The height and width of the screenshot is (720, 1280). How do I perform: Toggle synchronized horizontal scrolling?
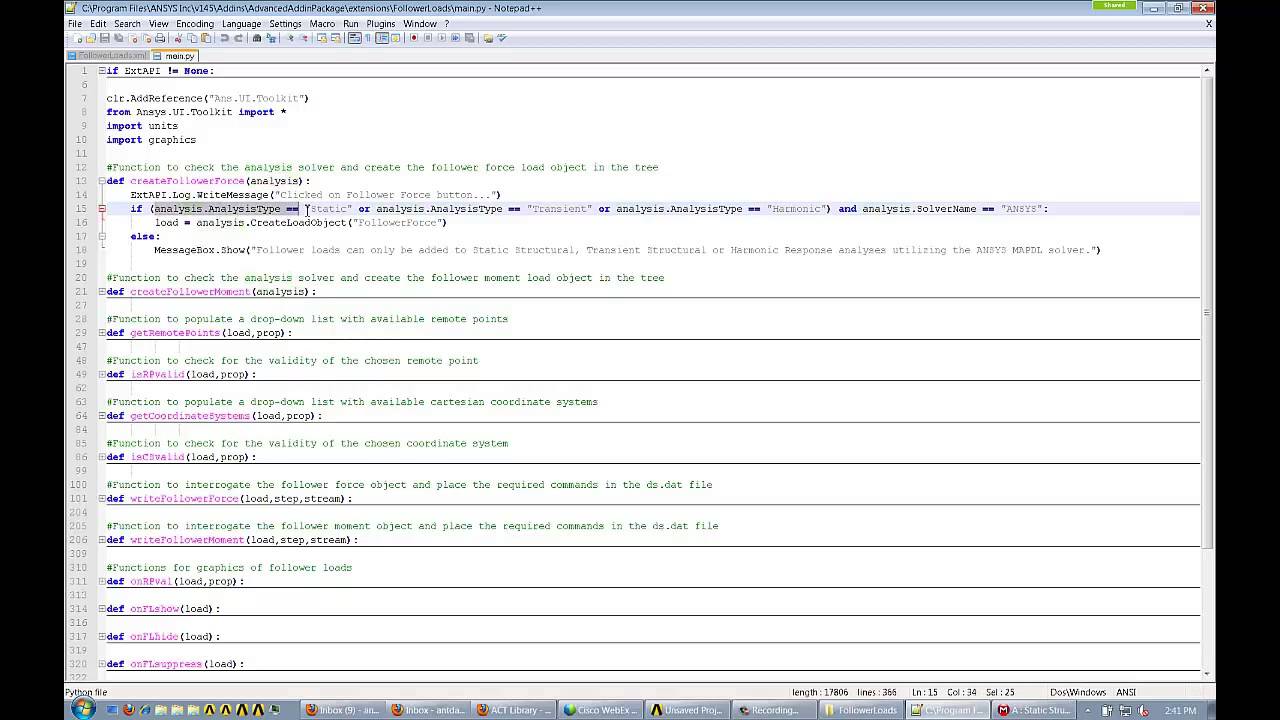(336, 38)
